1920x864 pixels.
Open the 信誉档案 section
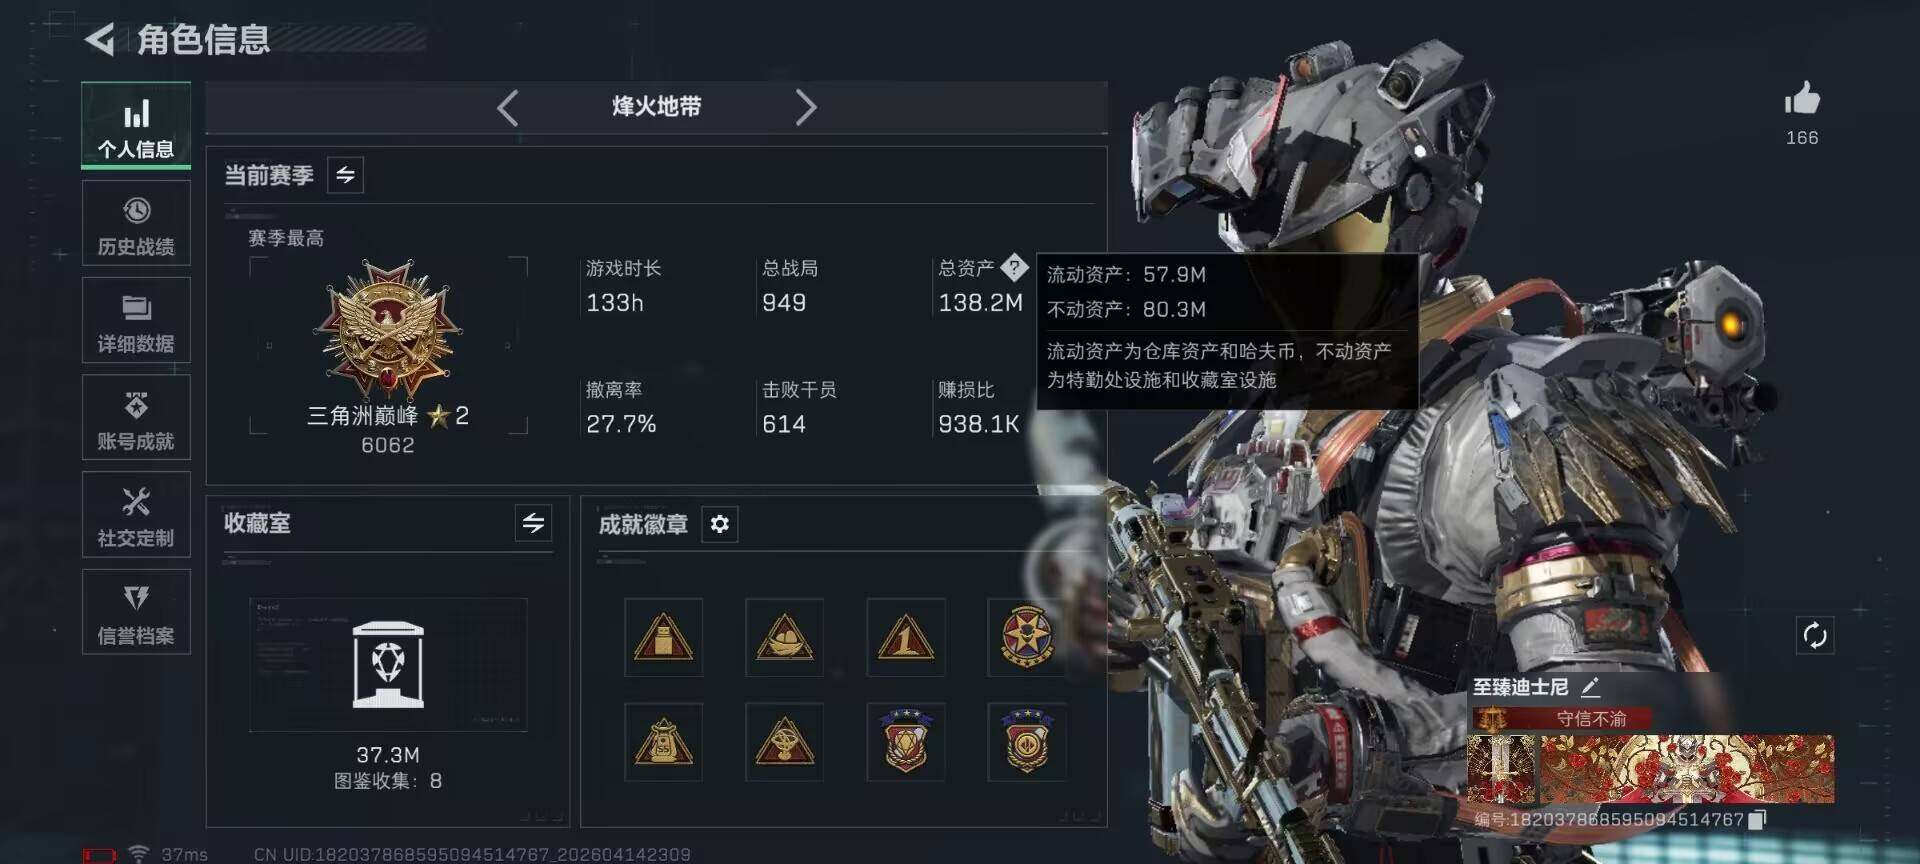coord(136,612)
